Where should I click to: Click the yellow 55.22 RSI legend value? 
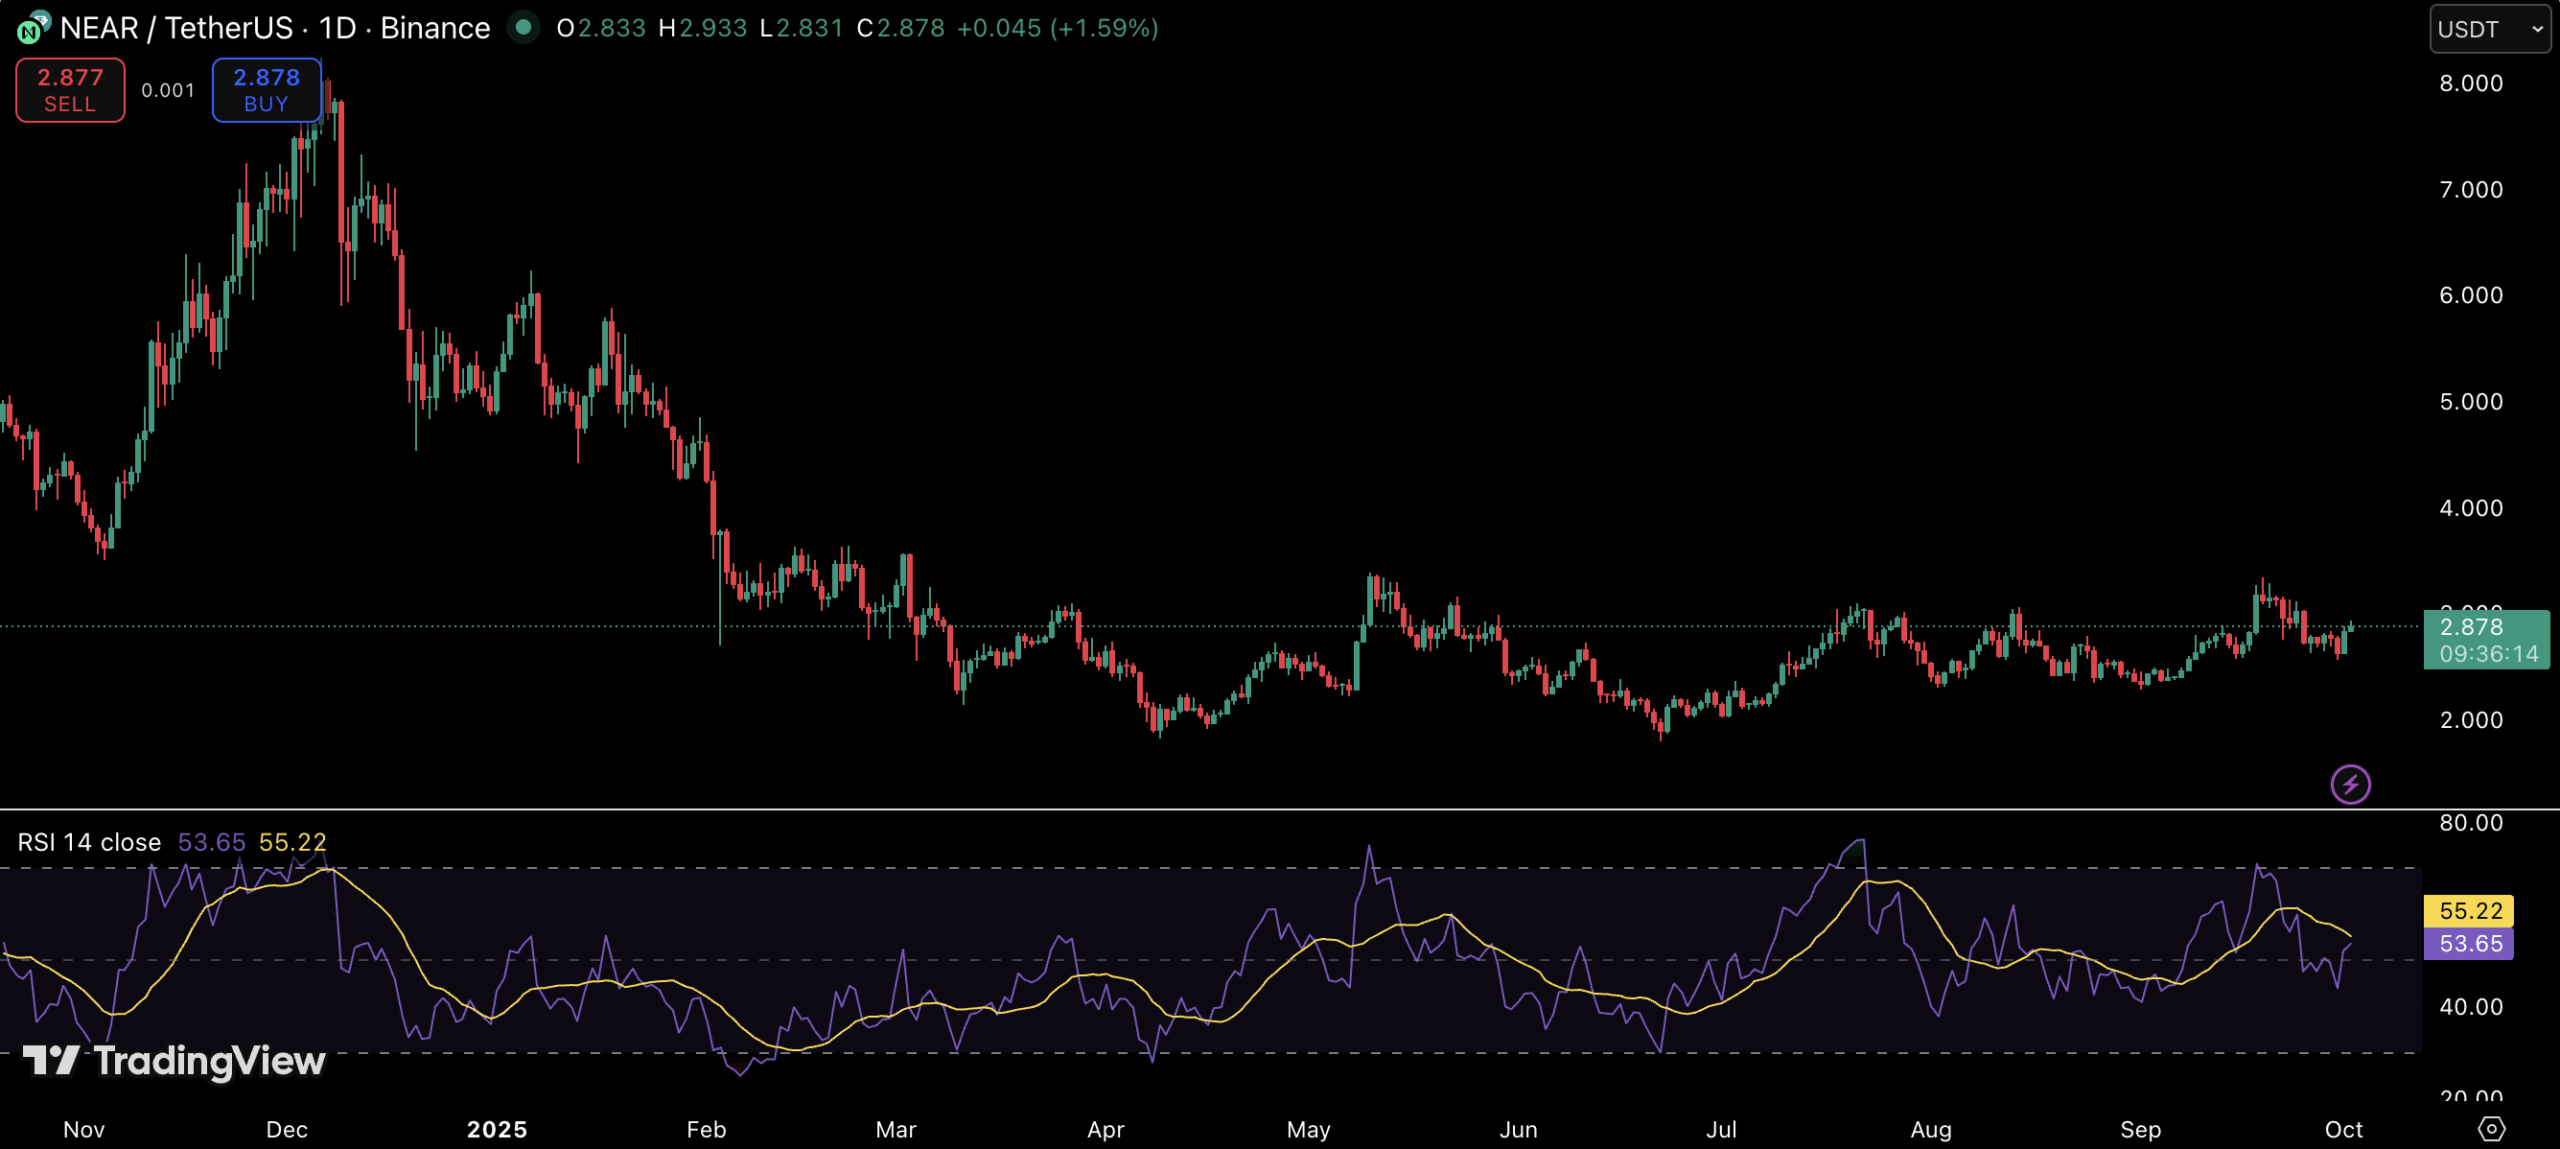point(292,842)
